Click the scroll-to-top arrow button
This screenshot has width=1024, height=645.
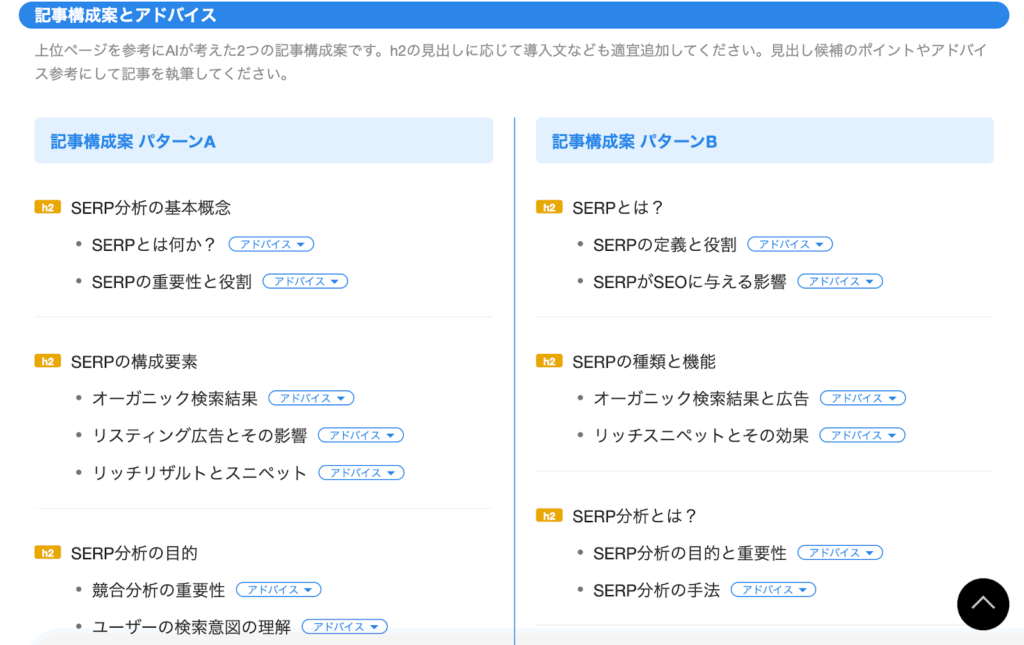[983, 604]
